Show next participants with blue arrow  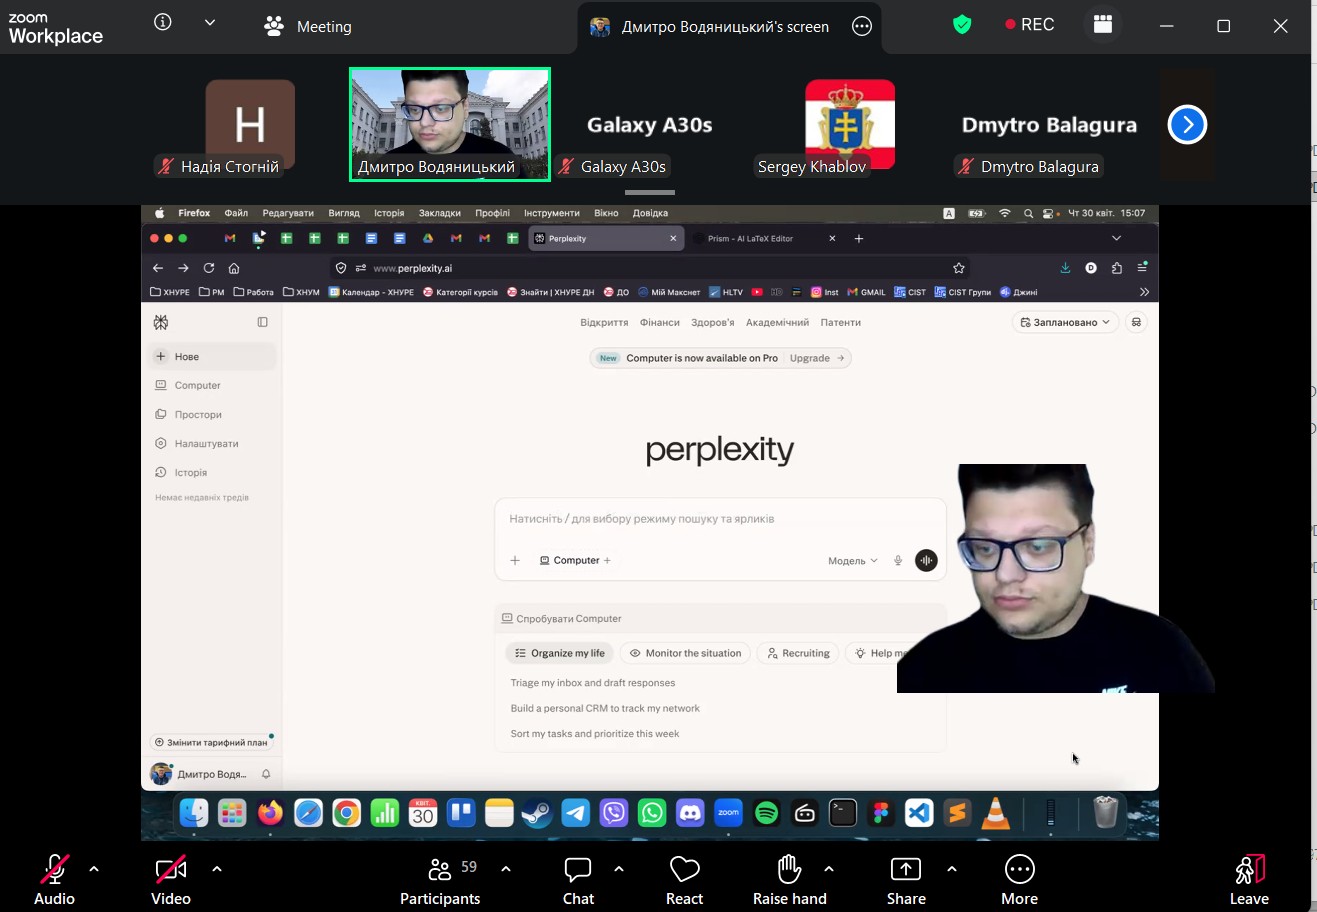pos(1187,125)
